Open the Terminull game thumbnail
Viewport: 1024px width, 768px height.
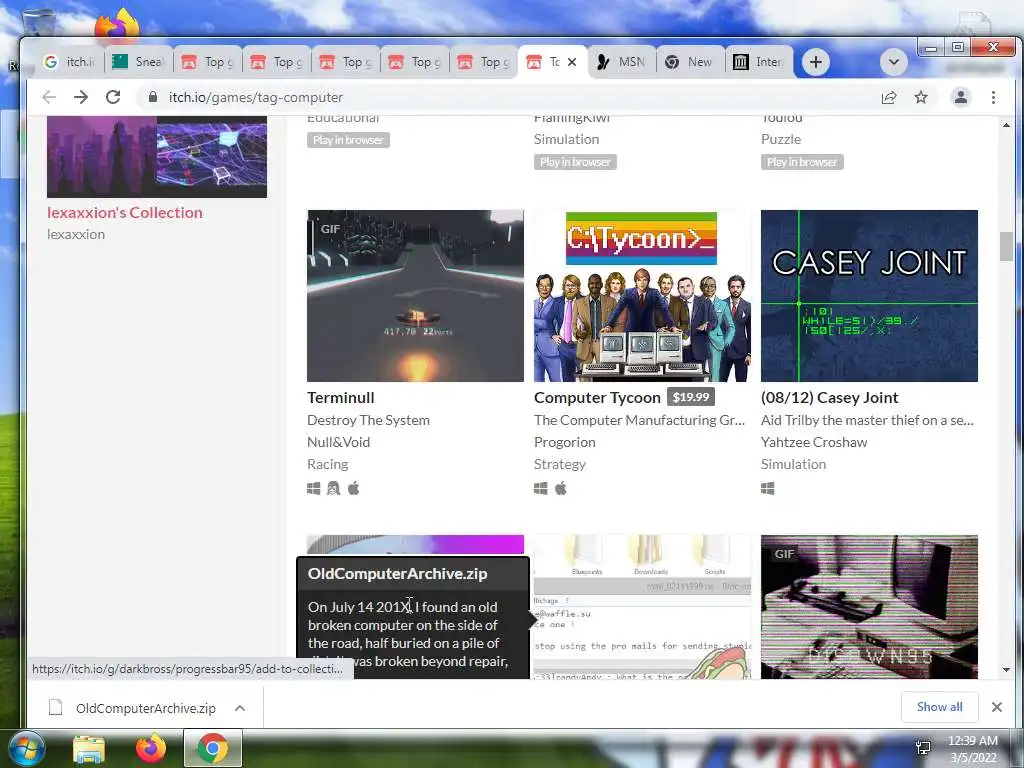(415, 296)
